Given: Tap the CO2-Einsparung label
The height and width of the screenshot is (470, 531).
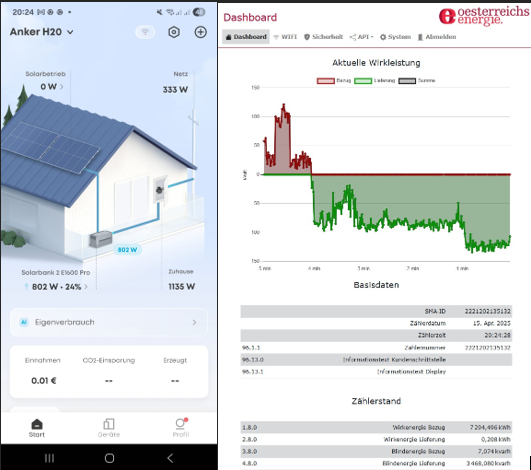Looking at the screenshot, I should click(109, 360).
